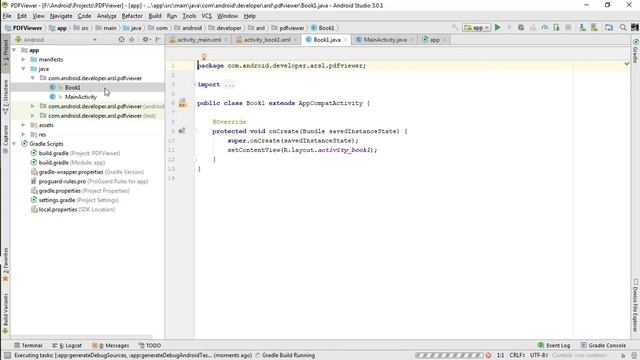Collapse the Gradle Scripts node
This screenshot has height=360, width=640.
(15, 144)
